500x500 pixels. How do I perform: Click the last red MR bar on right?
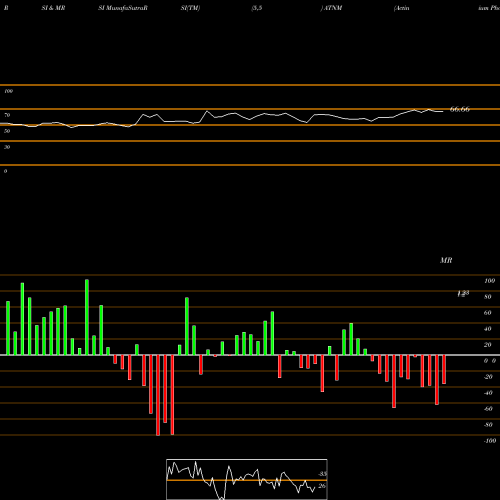[x=444, y=369]
